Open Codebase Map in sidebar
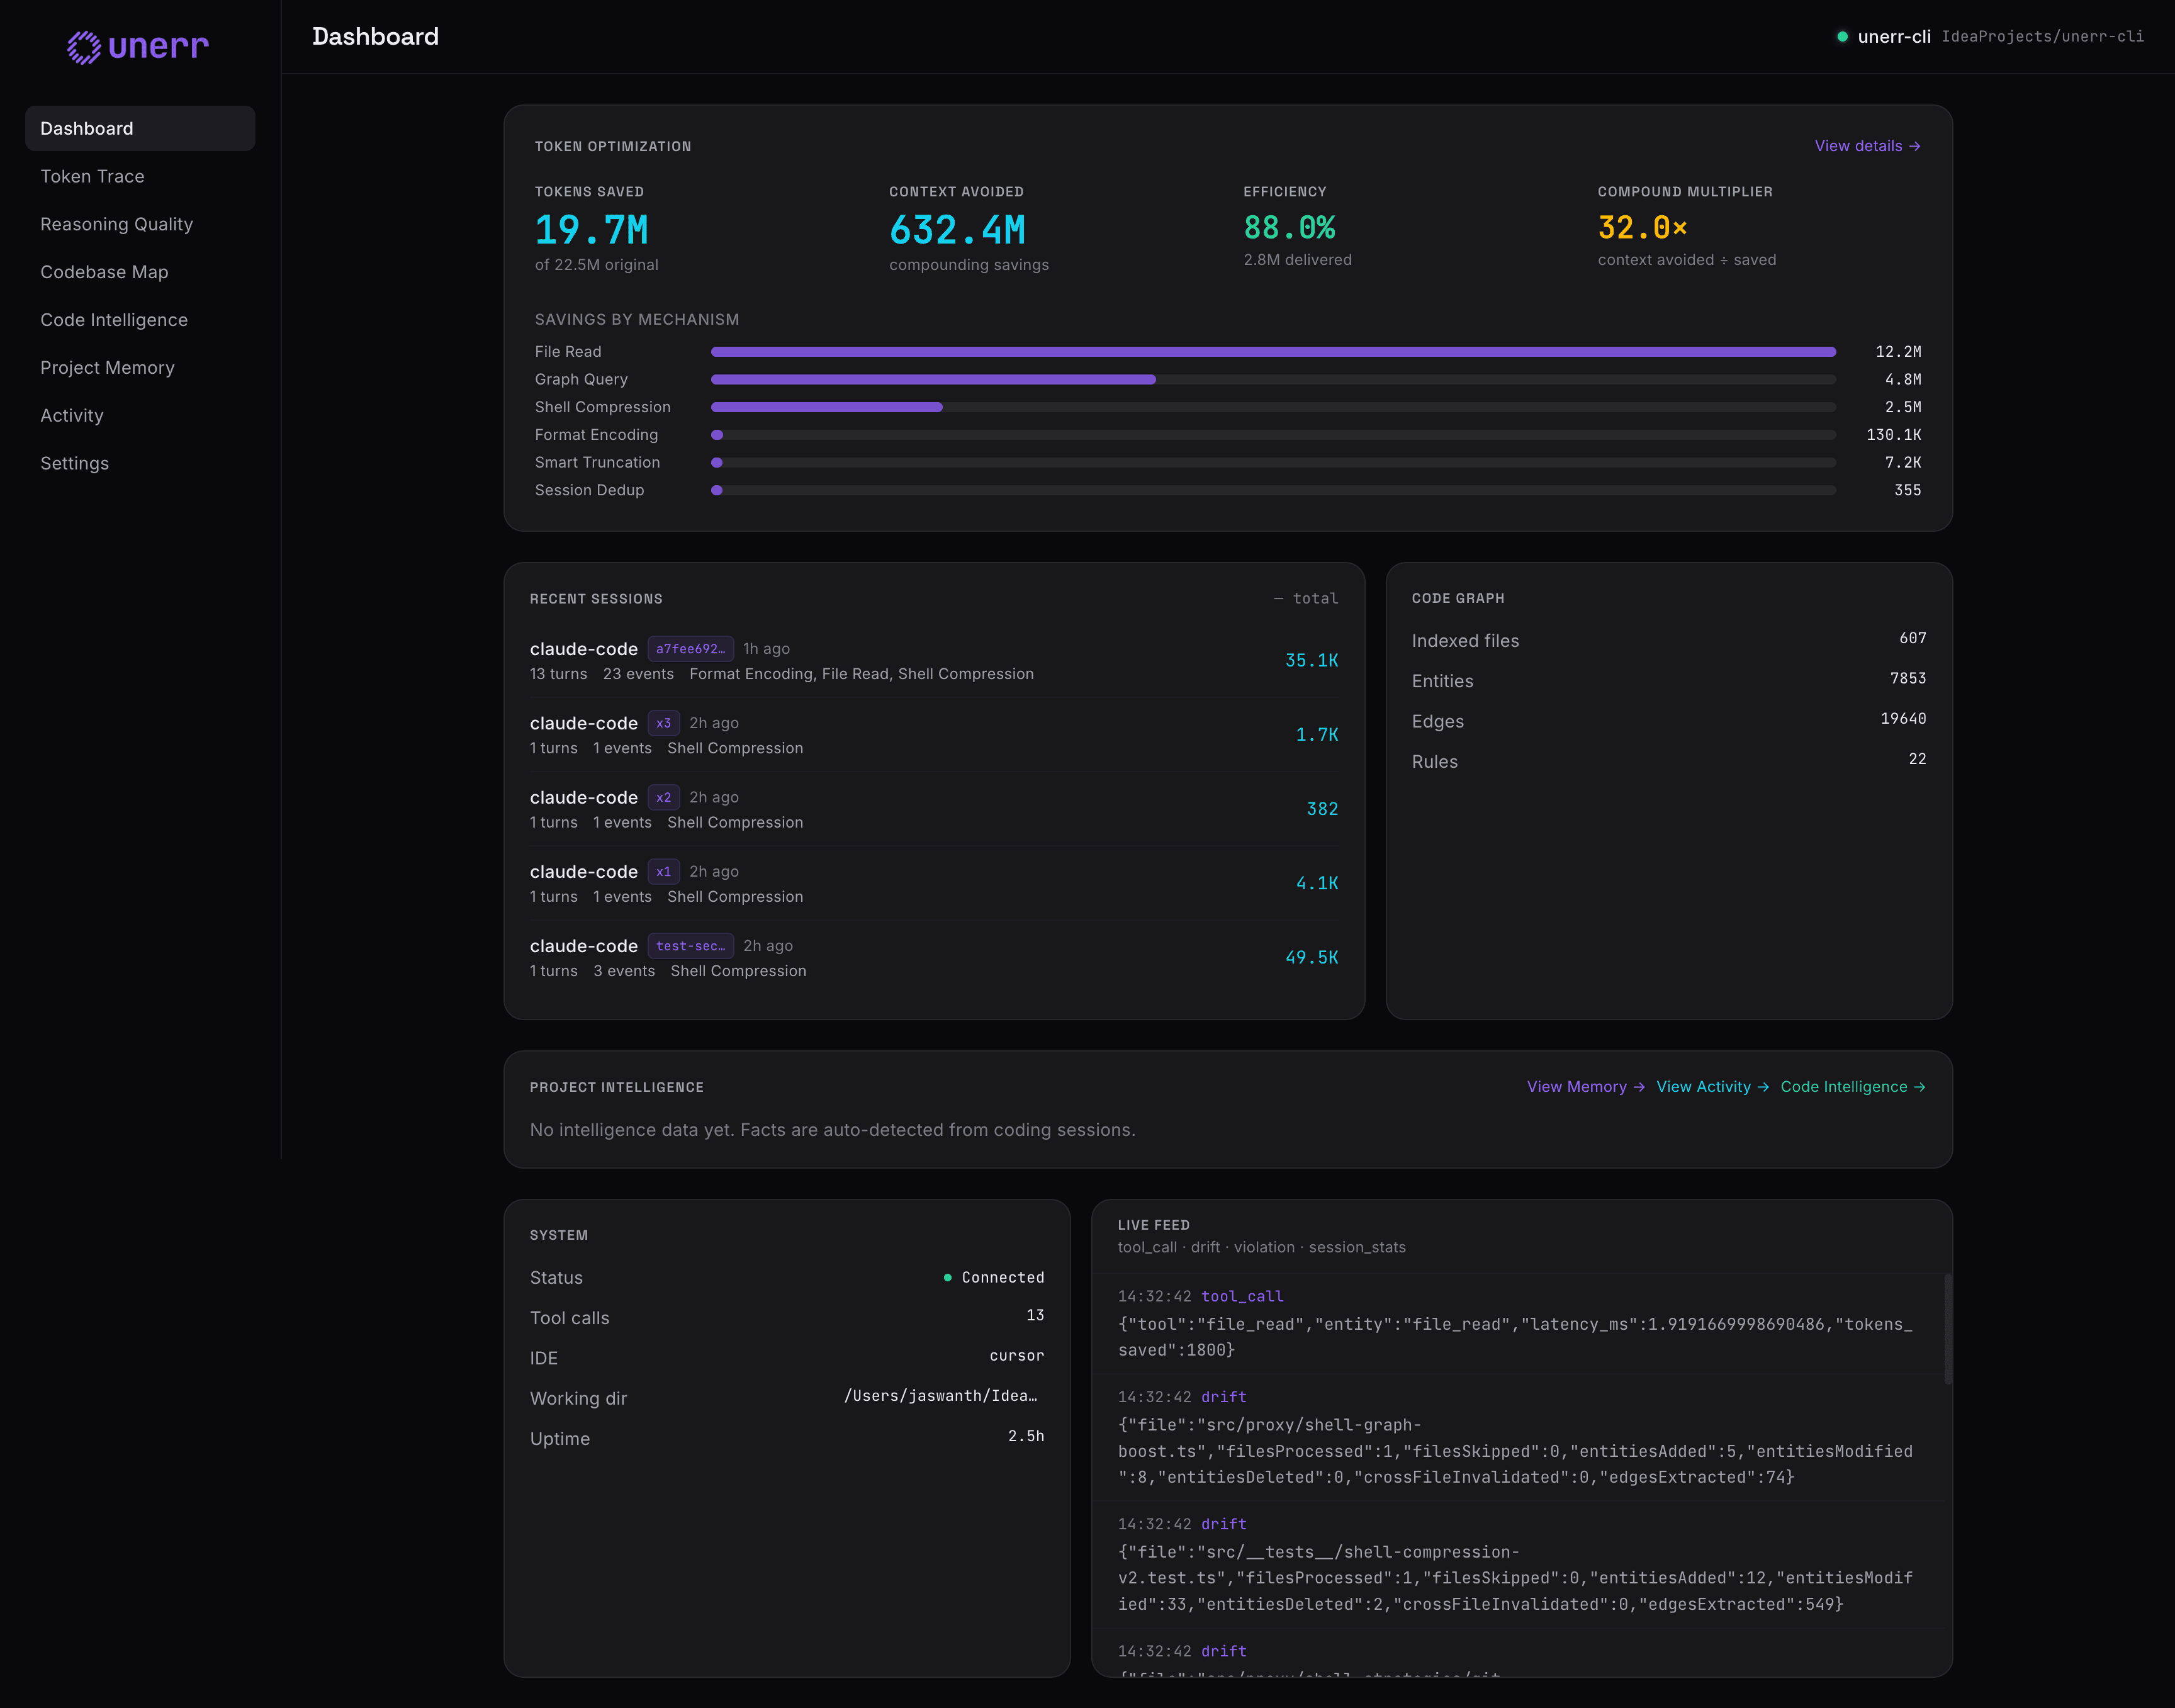 [x=140, y=272]
